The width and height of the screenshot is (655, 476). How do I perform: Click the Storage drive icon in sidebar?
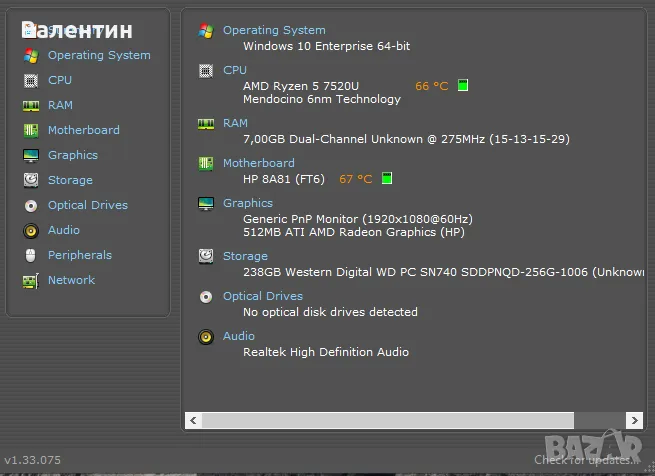(x=30, y=180)
